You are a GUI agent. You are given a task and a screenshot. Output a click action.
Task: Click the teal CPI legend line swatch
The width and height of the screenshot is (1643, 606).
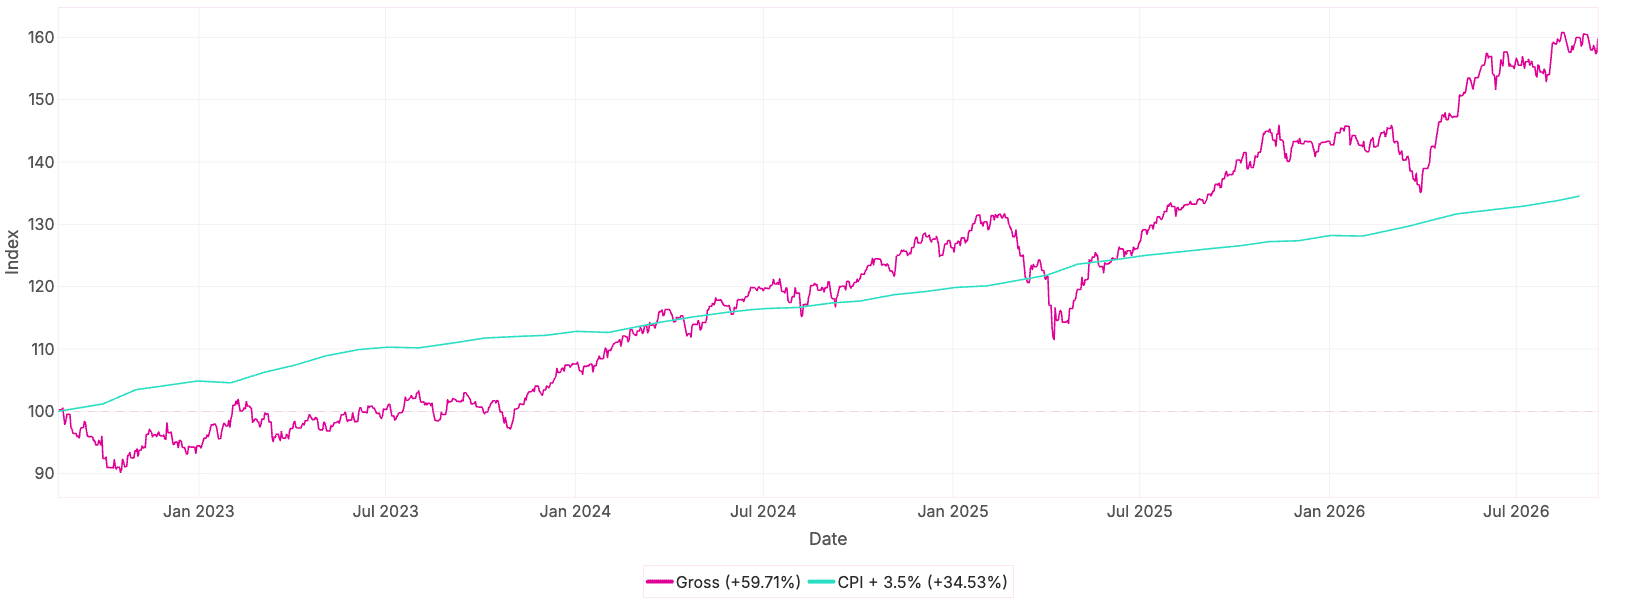click(821, 582)
